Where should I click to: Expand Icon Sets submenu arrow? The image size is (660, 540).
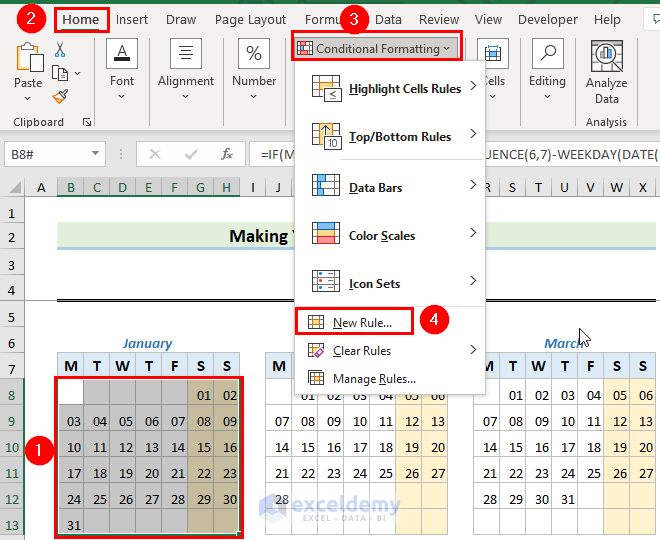[x=474, y=281]
